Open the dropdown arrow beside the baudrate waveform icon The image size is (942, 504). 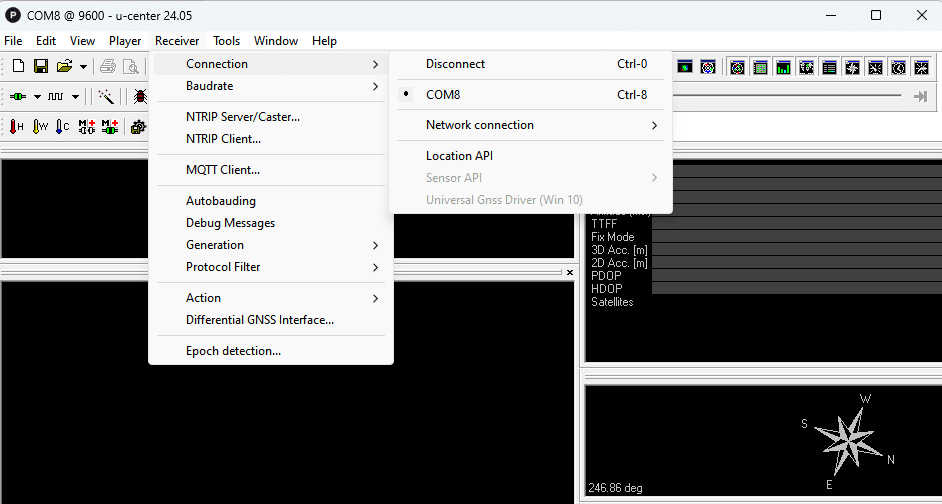[x=75, y=97]
